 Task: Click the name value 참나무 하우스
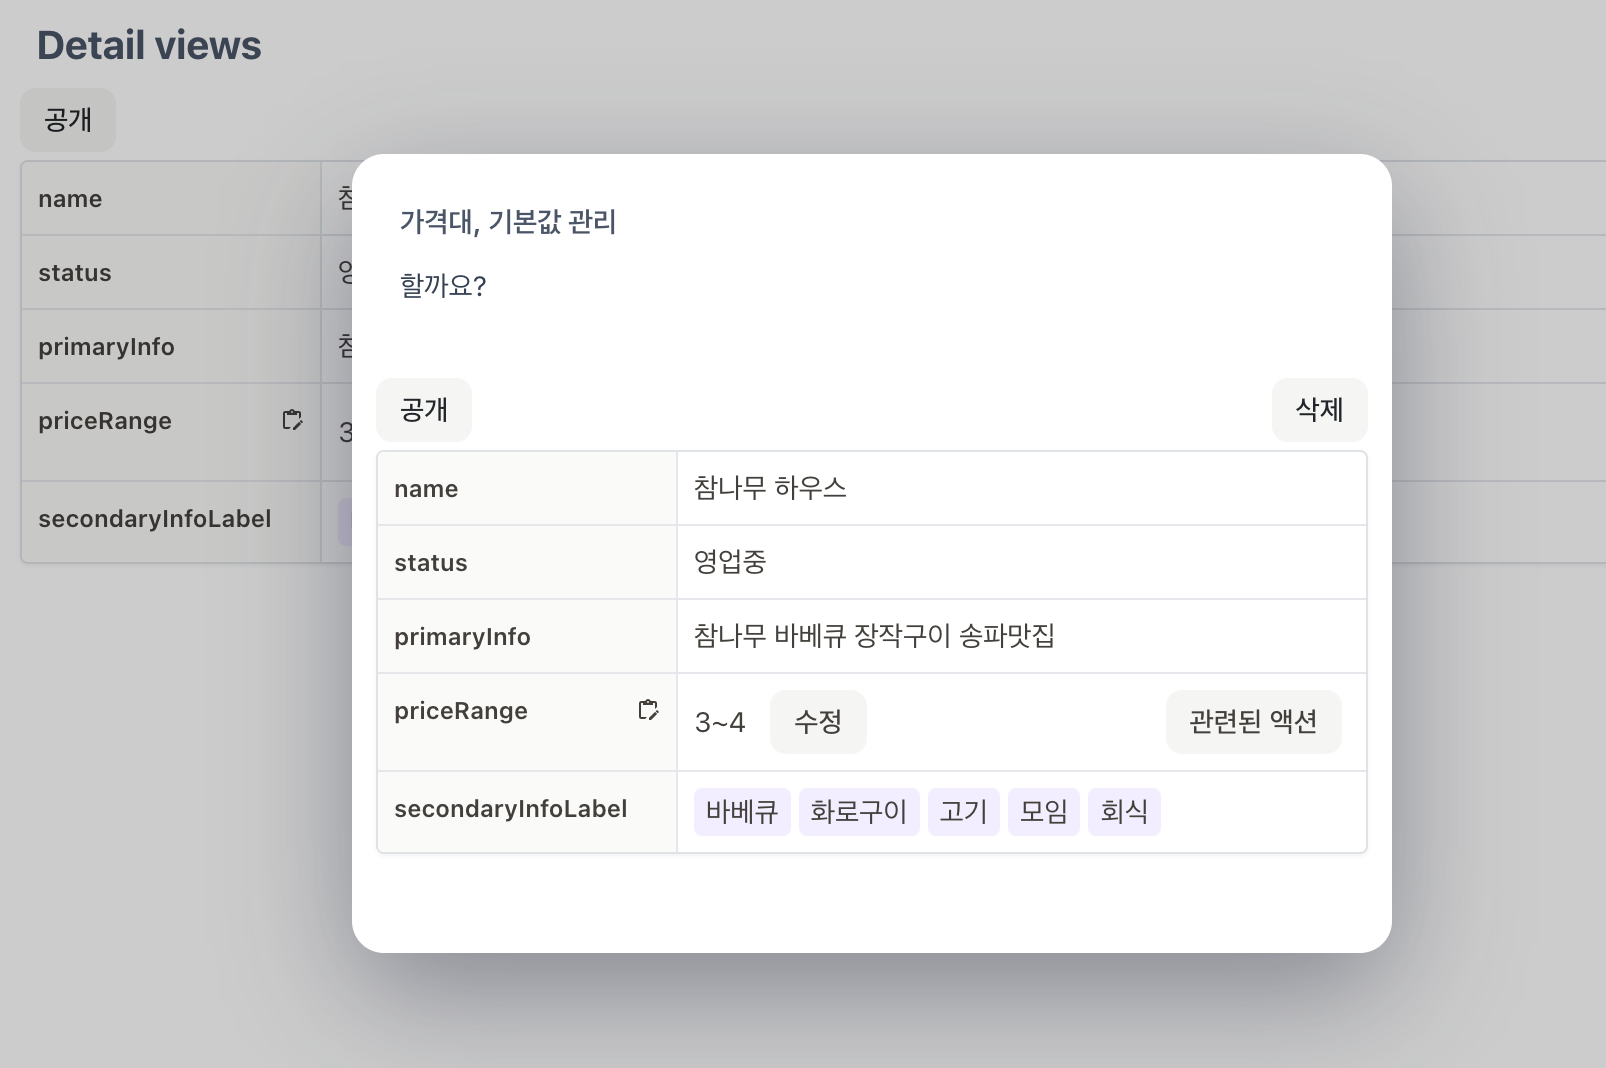771,488
